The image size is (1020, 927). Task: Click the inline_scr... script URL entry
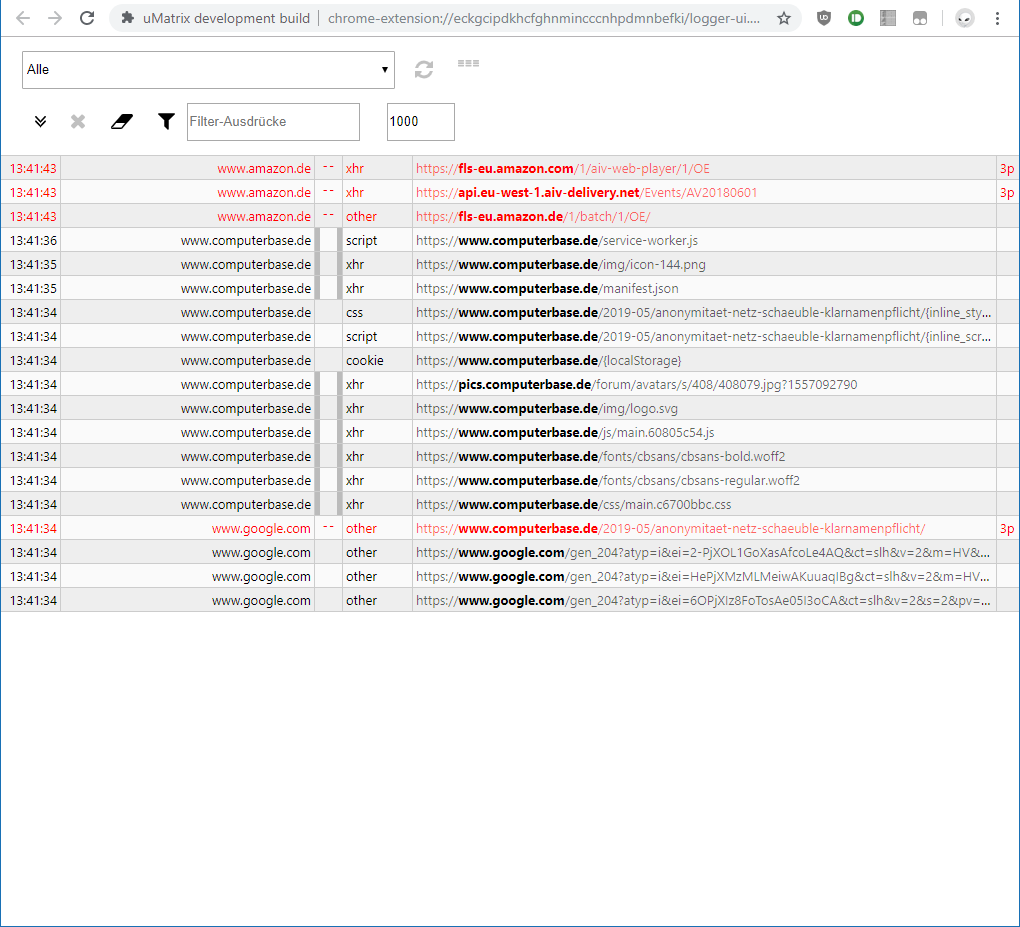pyautogui.click(x=703, y=337)
